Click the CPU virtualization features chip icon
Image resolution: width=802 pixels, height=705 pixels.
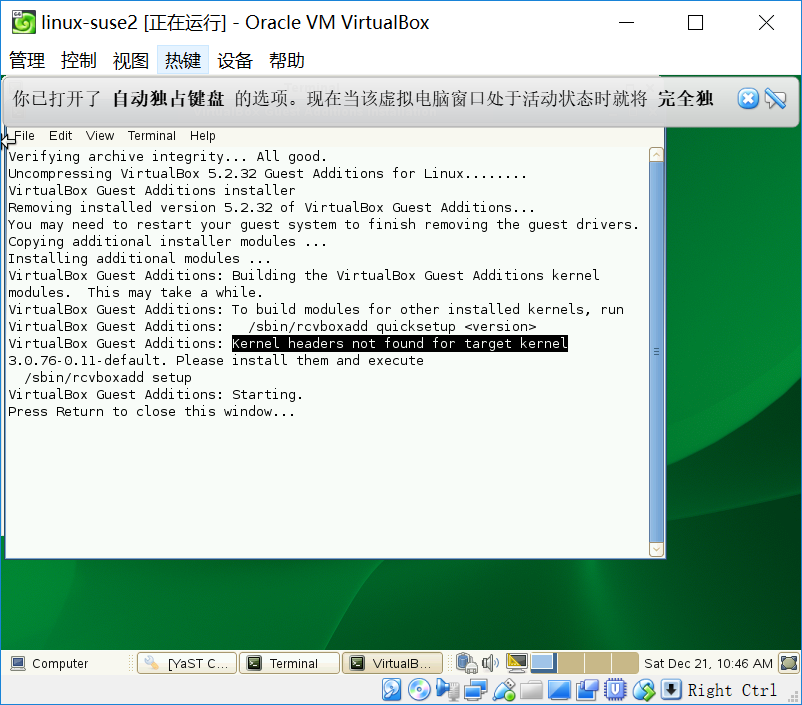[615, 690]
